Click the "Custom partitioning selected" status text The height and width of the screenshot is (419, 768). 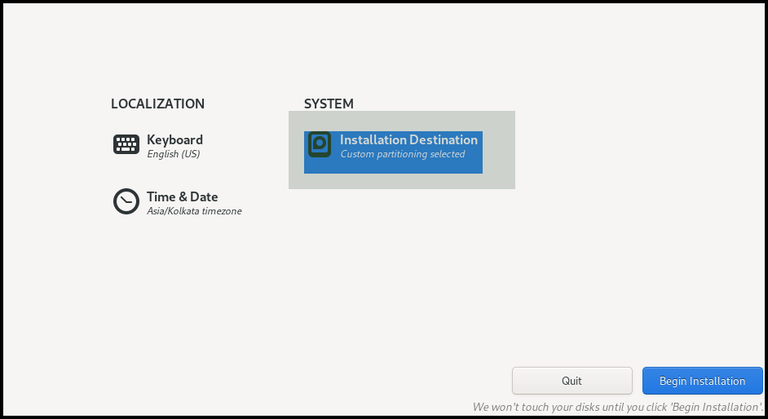coord(402,154)
